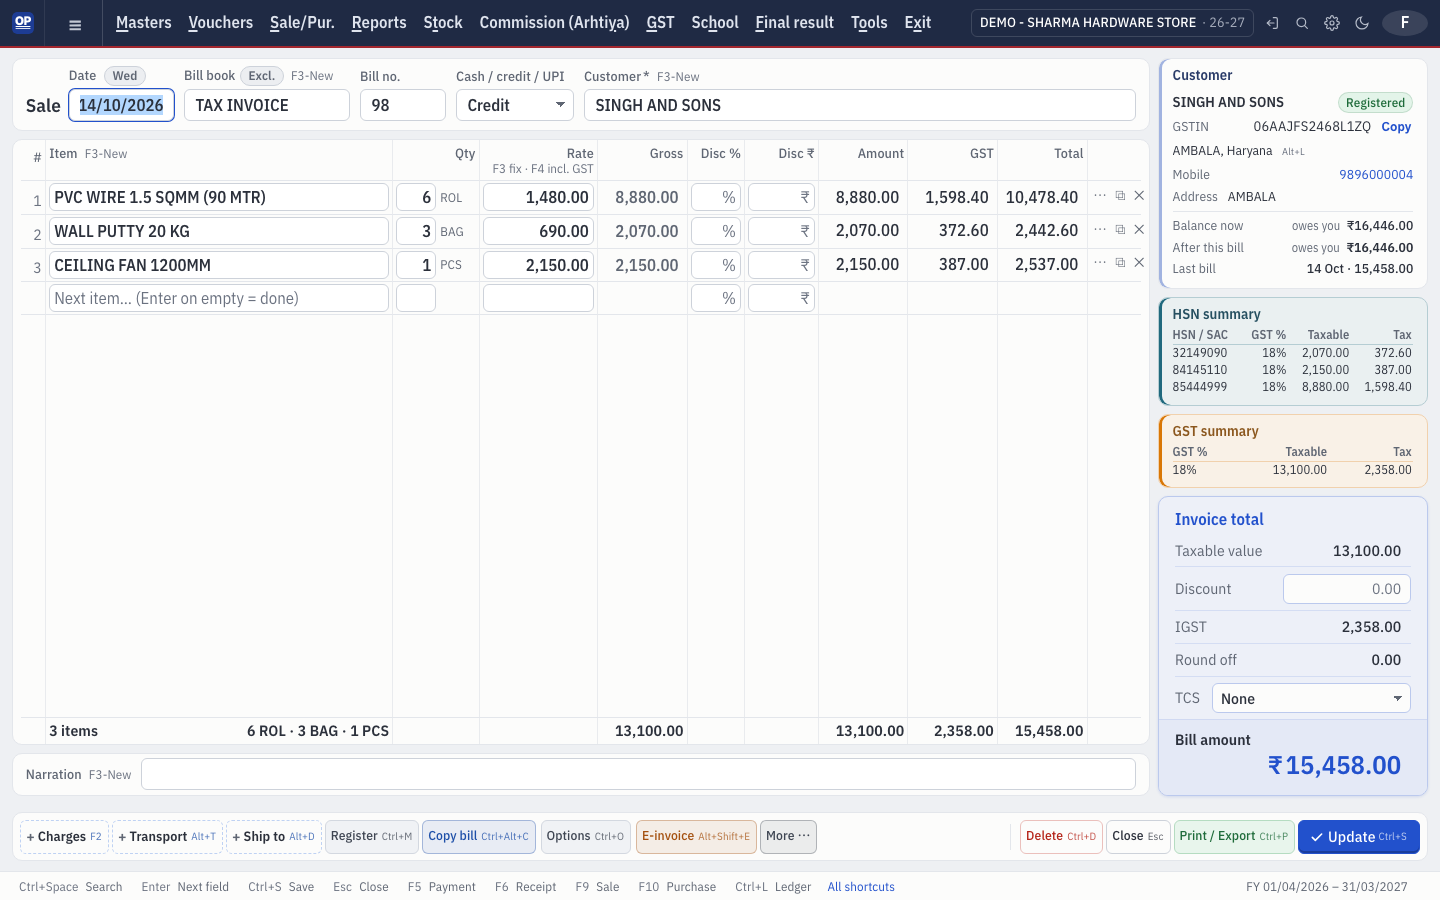Click the Bill no. field showing 98

(x=403, y=105)
